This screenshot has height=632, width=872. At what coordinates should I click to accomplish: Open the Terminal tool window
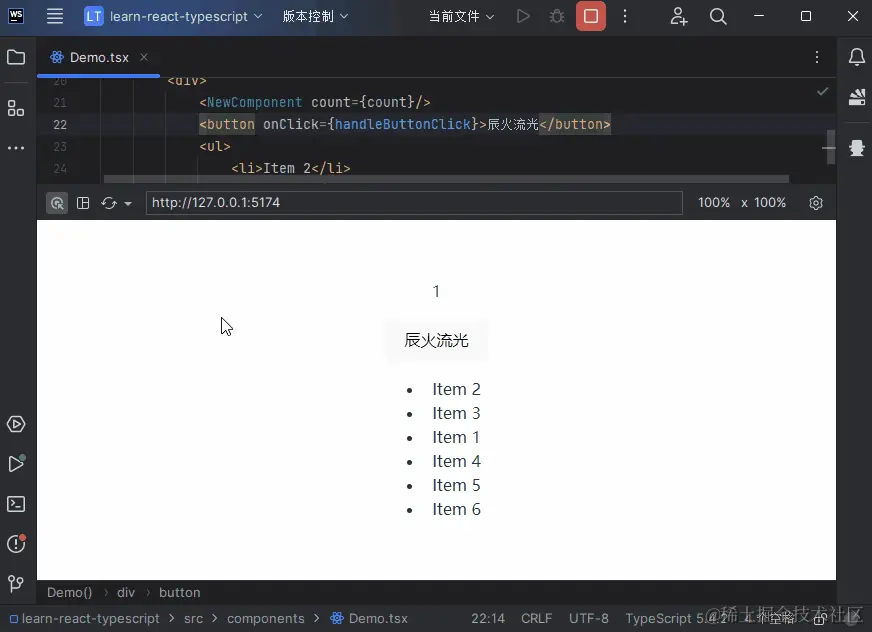coord(16,504)
